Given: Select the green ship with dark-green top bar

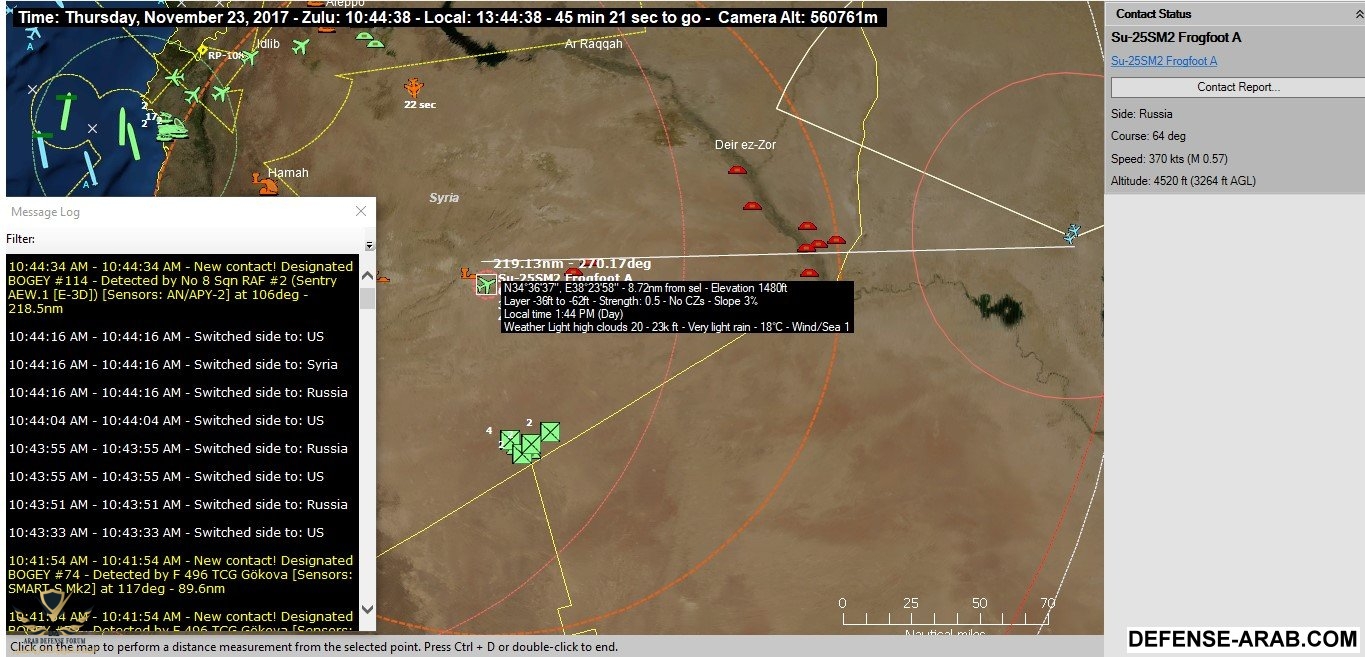Looking at the screenshot, I should coord(66,111).
